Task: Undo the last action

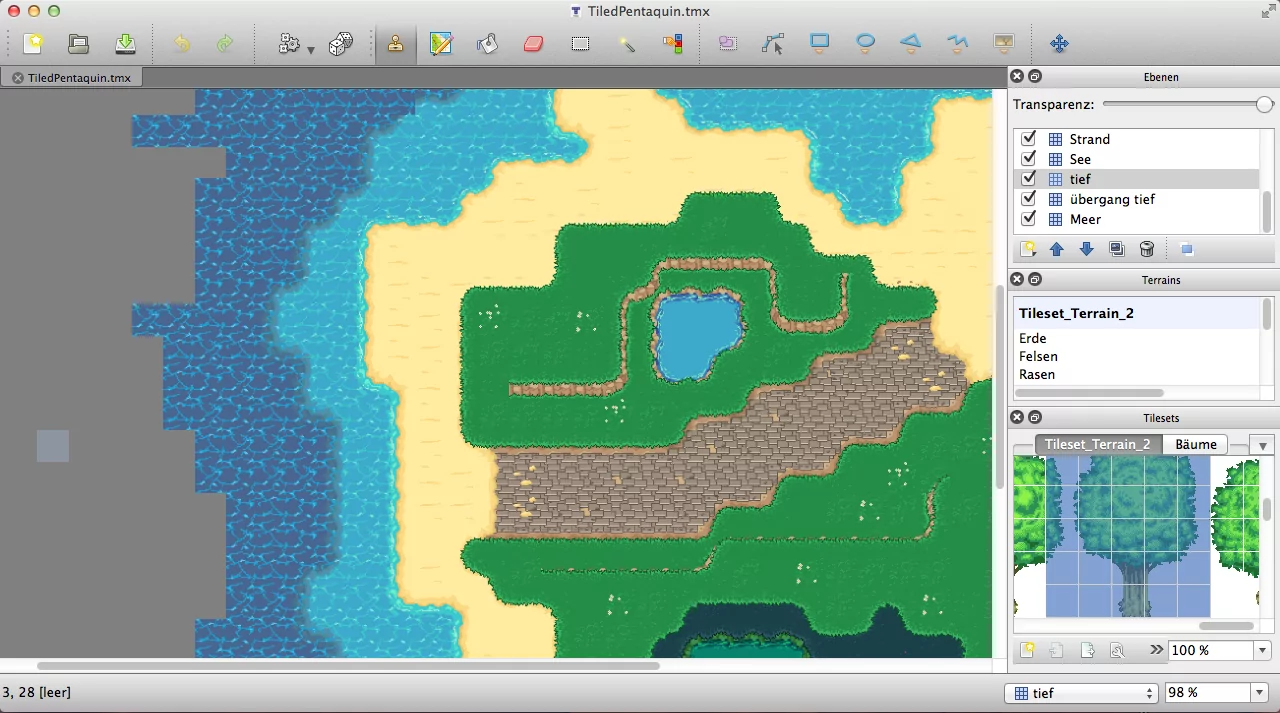Action: coord(181,44)
